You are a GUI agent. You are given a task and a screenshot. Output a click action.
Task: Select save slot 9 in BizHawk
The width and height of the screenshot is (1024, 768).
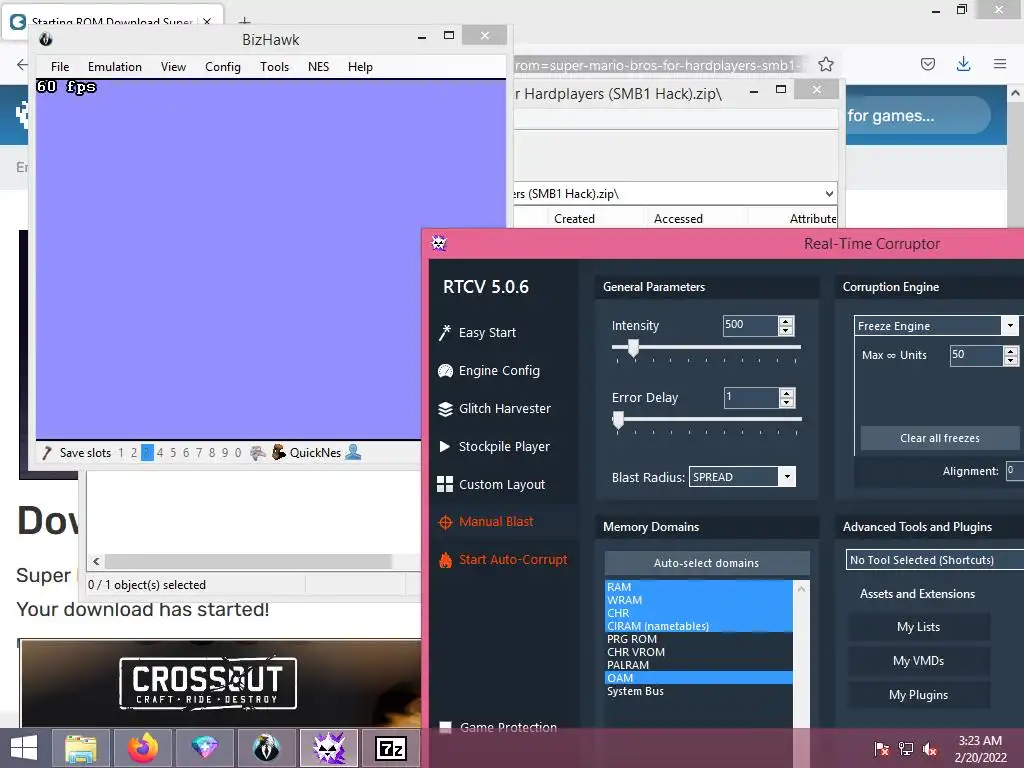[x=225, y=453]
